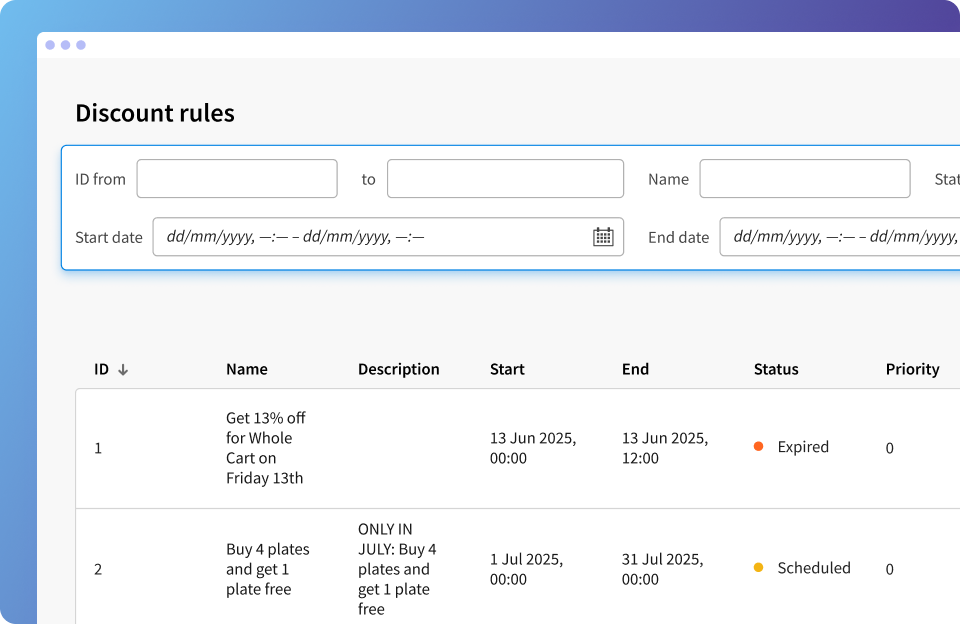Click priority value of the Scheduled rule

click(x=890, y=569)
